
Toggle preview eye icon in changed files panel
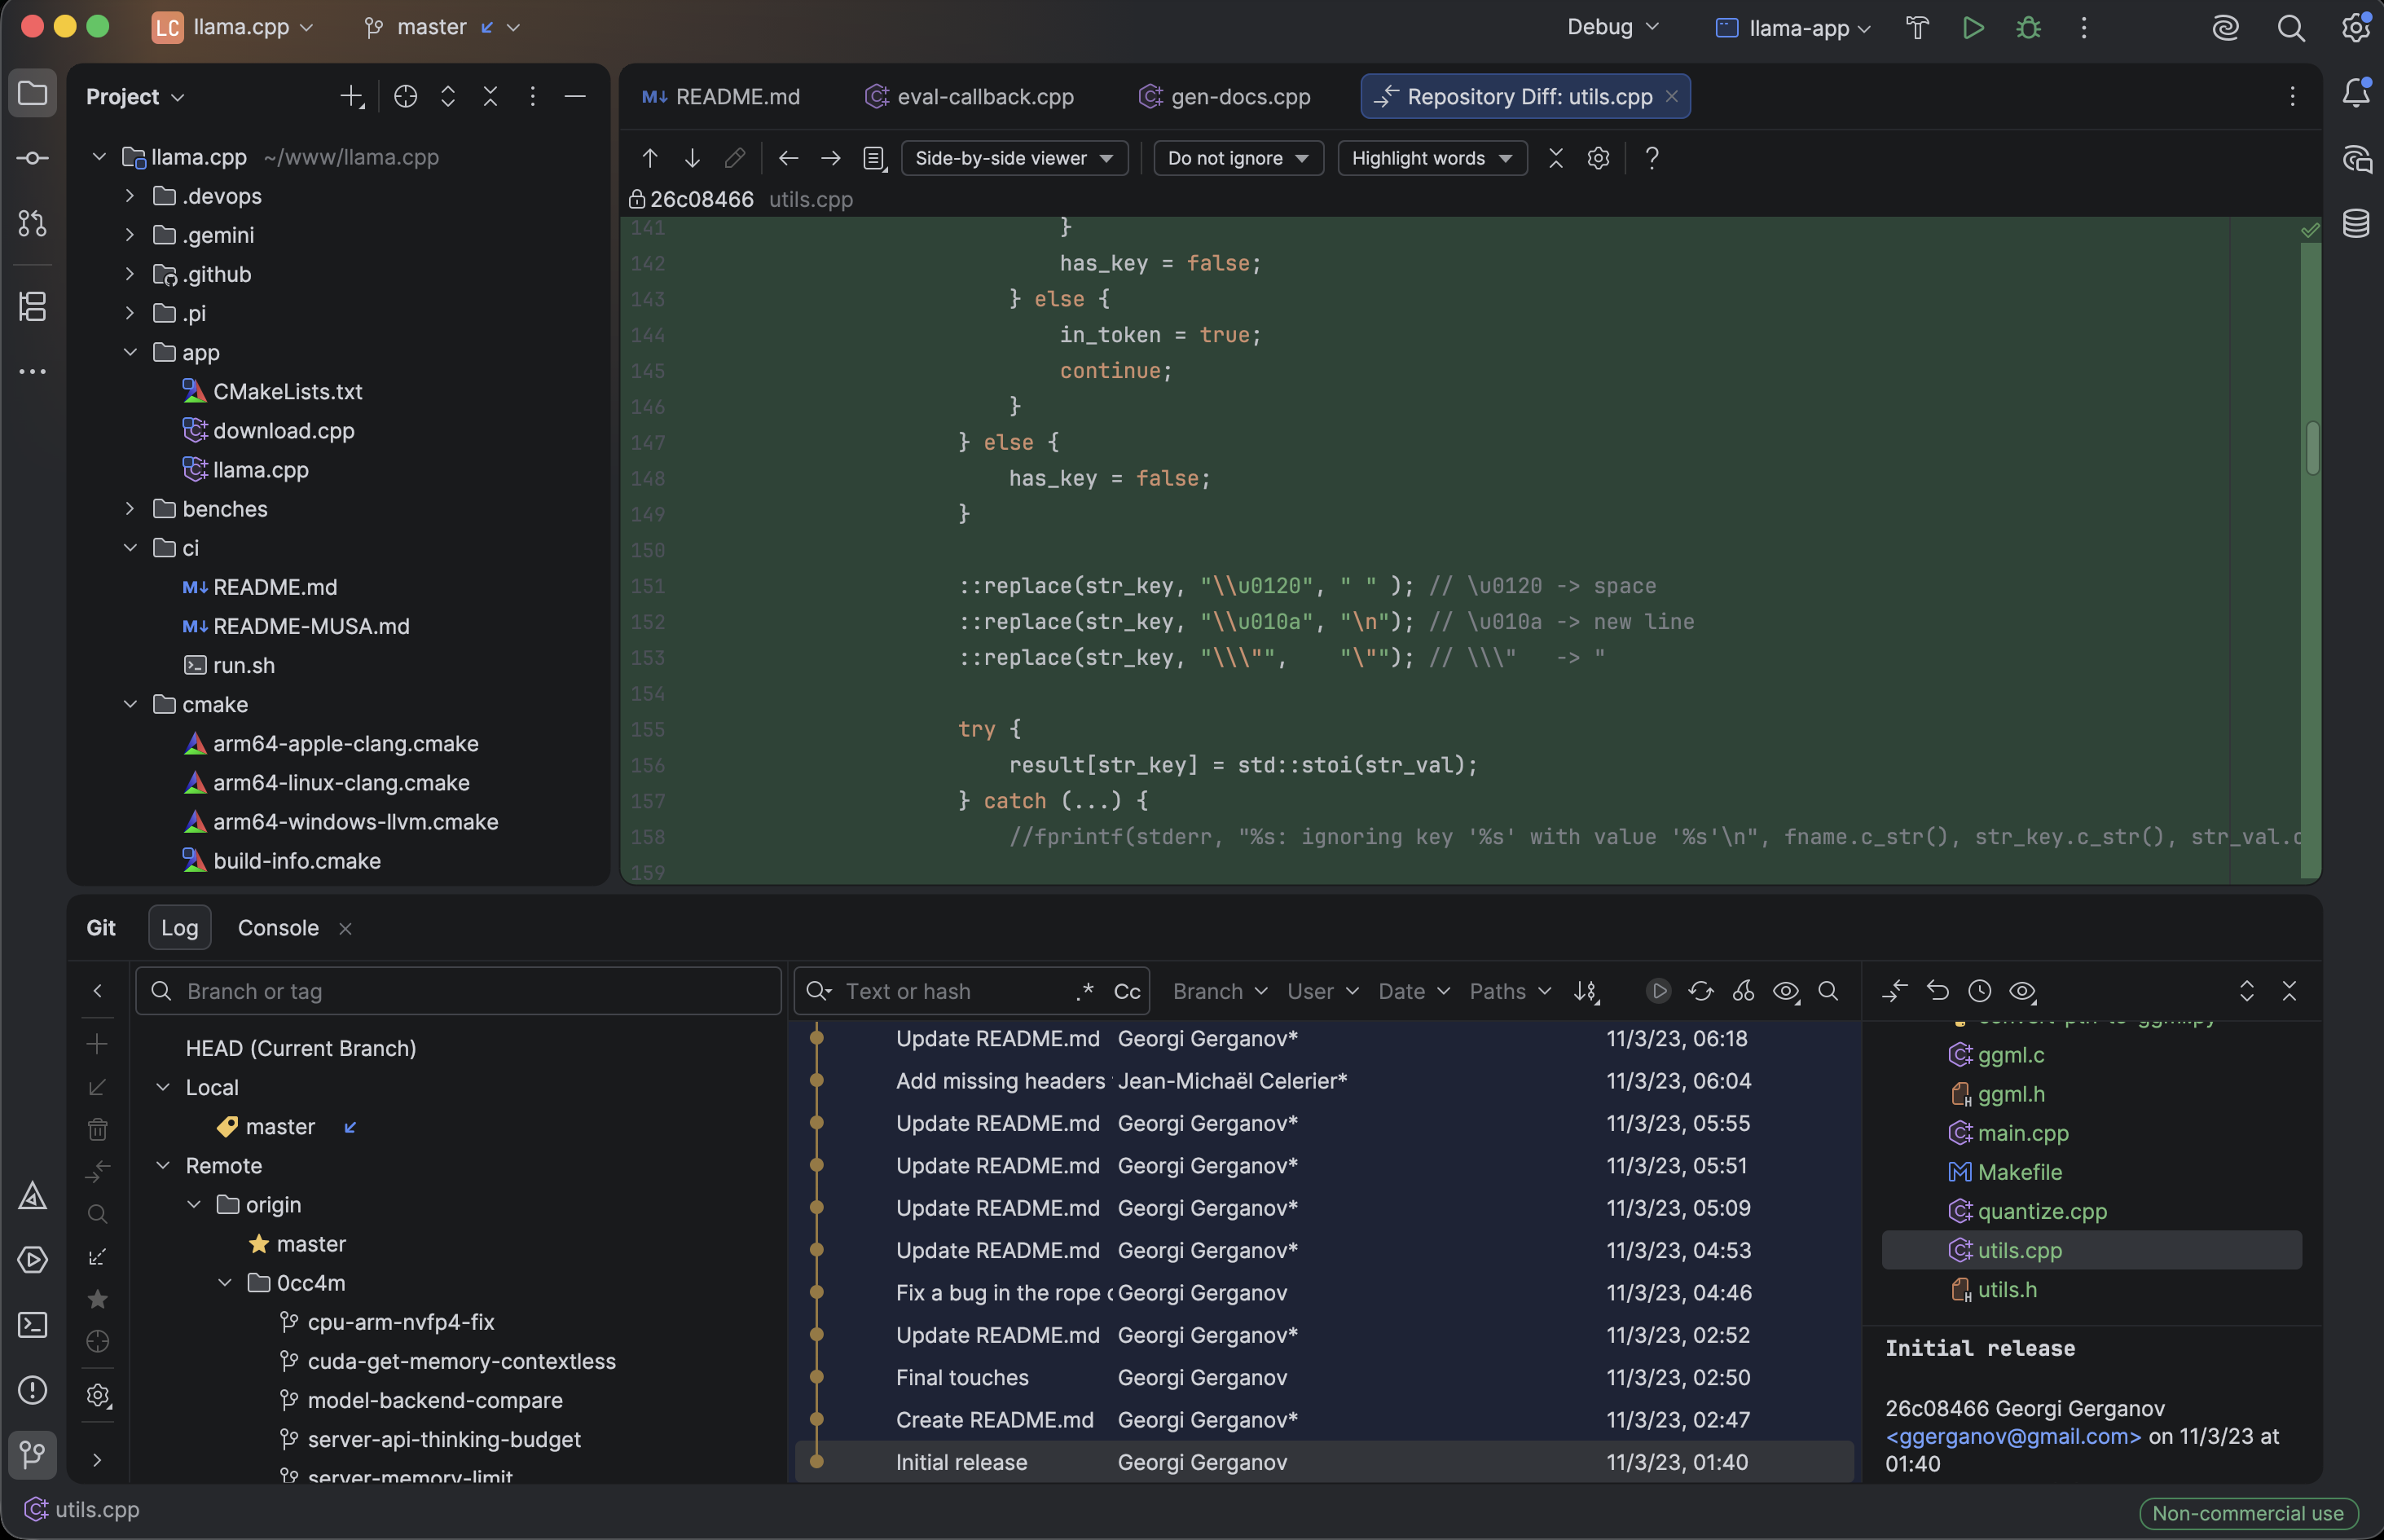(x=2022, y=991)
